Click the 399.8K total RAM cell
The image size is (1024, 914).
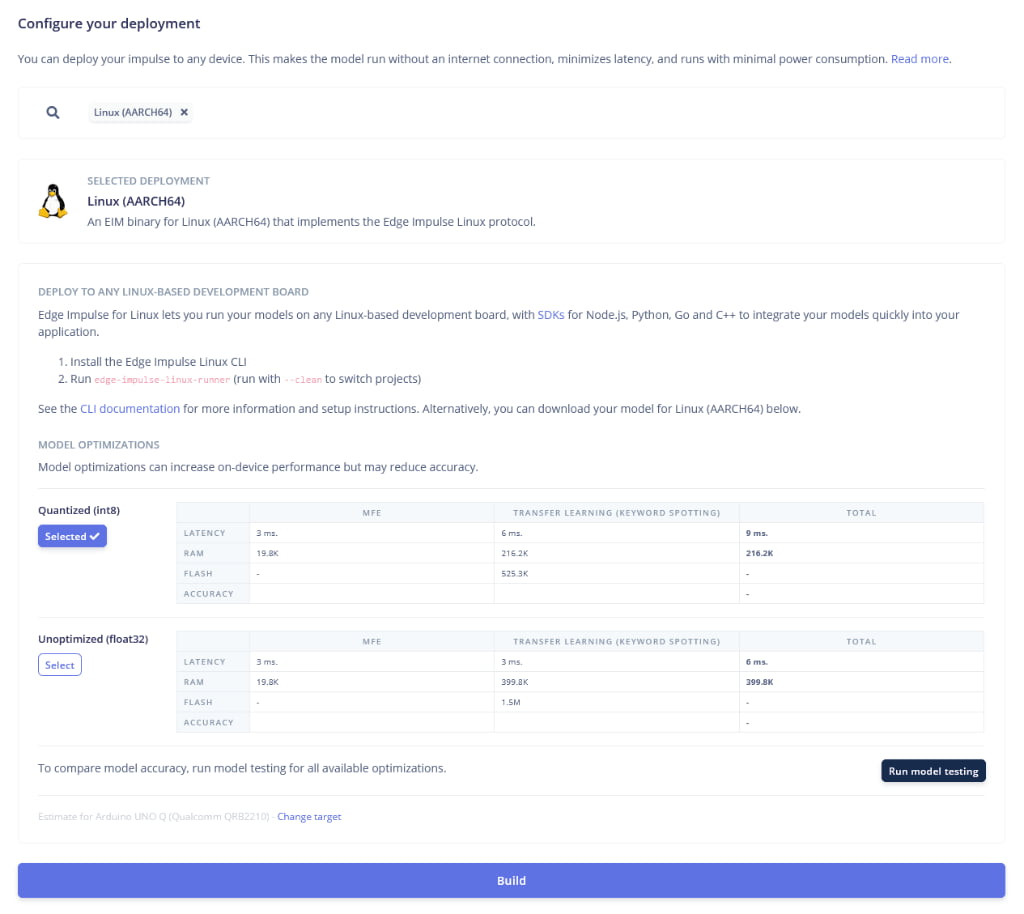(760, 682)
